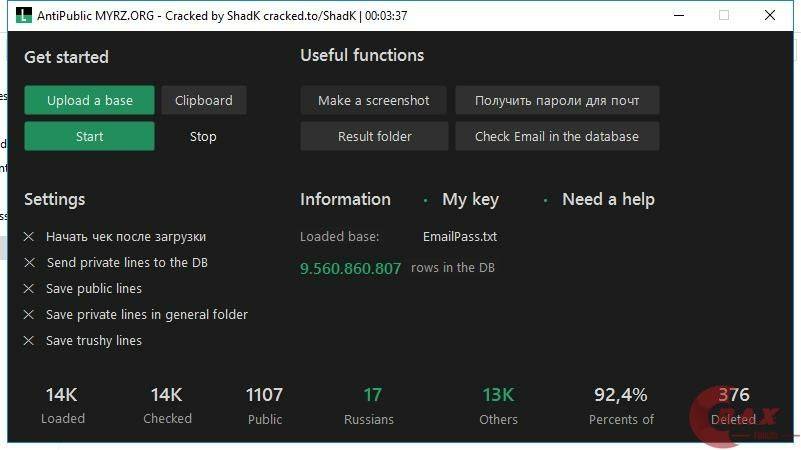
Task: Click the 9.560.860.807 rows count
Action: 350,268
